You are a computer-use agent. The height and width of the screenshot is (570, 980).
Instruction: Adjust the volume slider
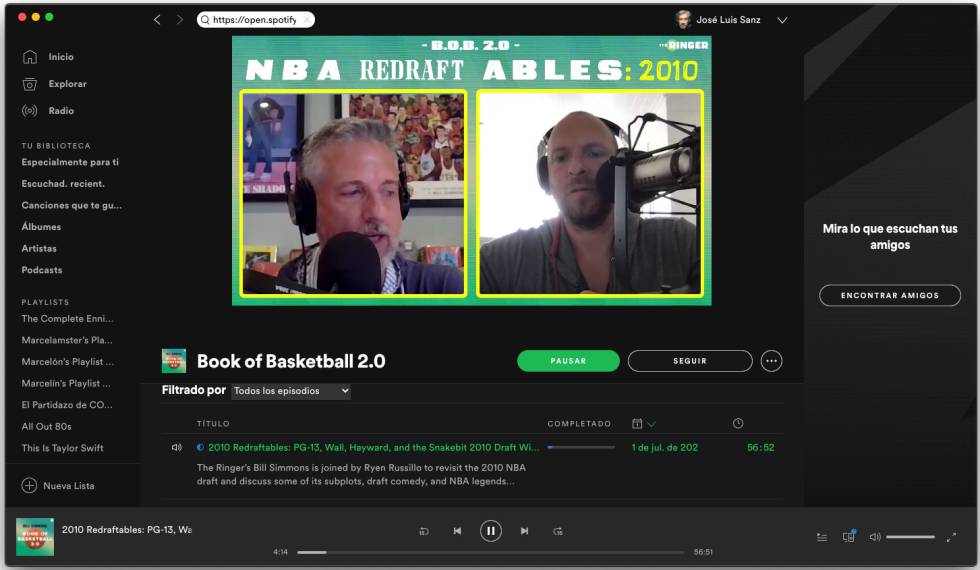pyautogui.click(x=911, y=537)
